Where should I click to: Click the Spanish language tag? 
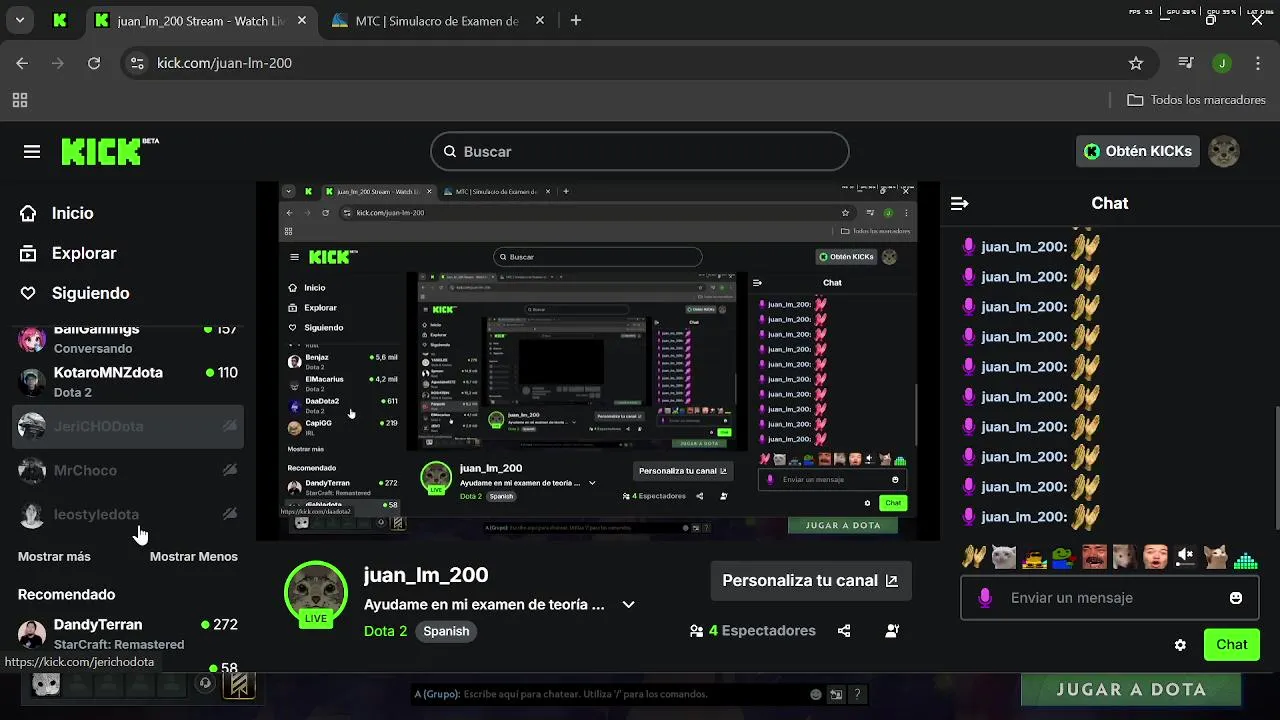[446, 631]
